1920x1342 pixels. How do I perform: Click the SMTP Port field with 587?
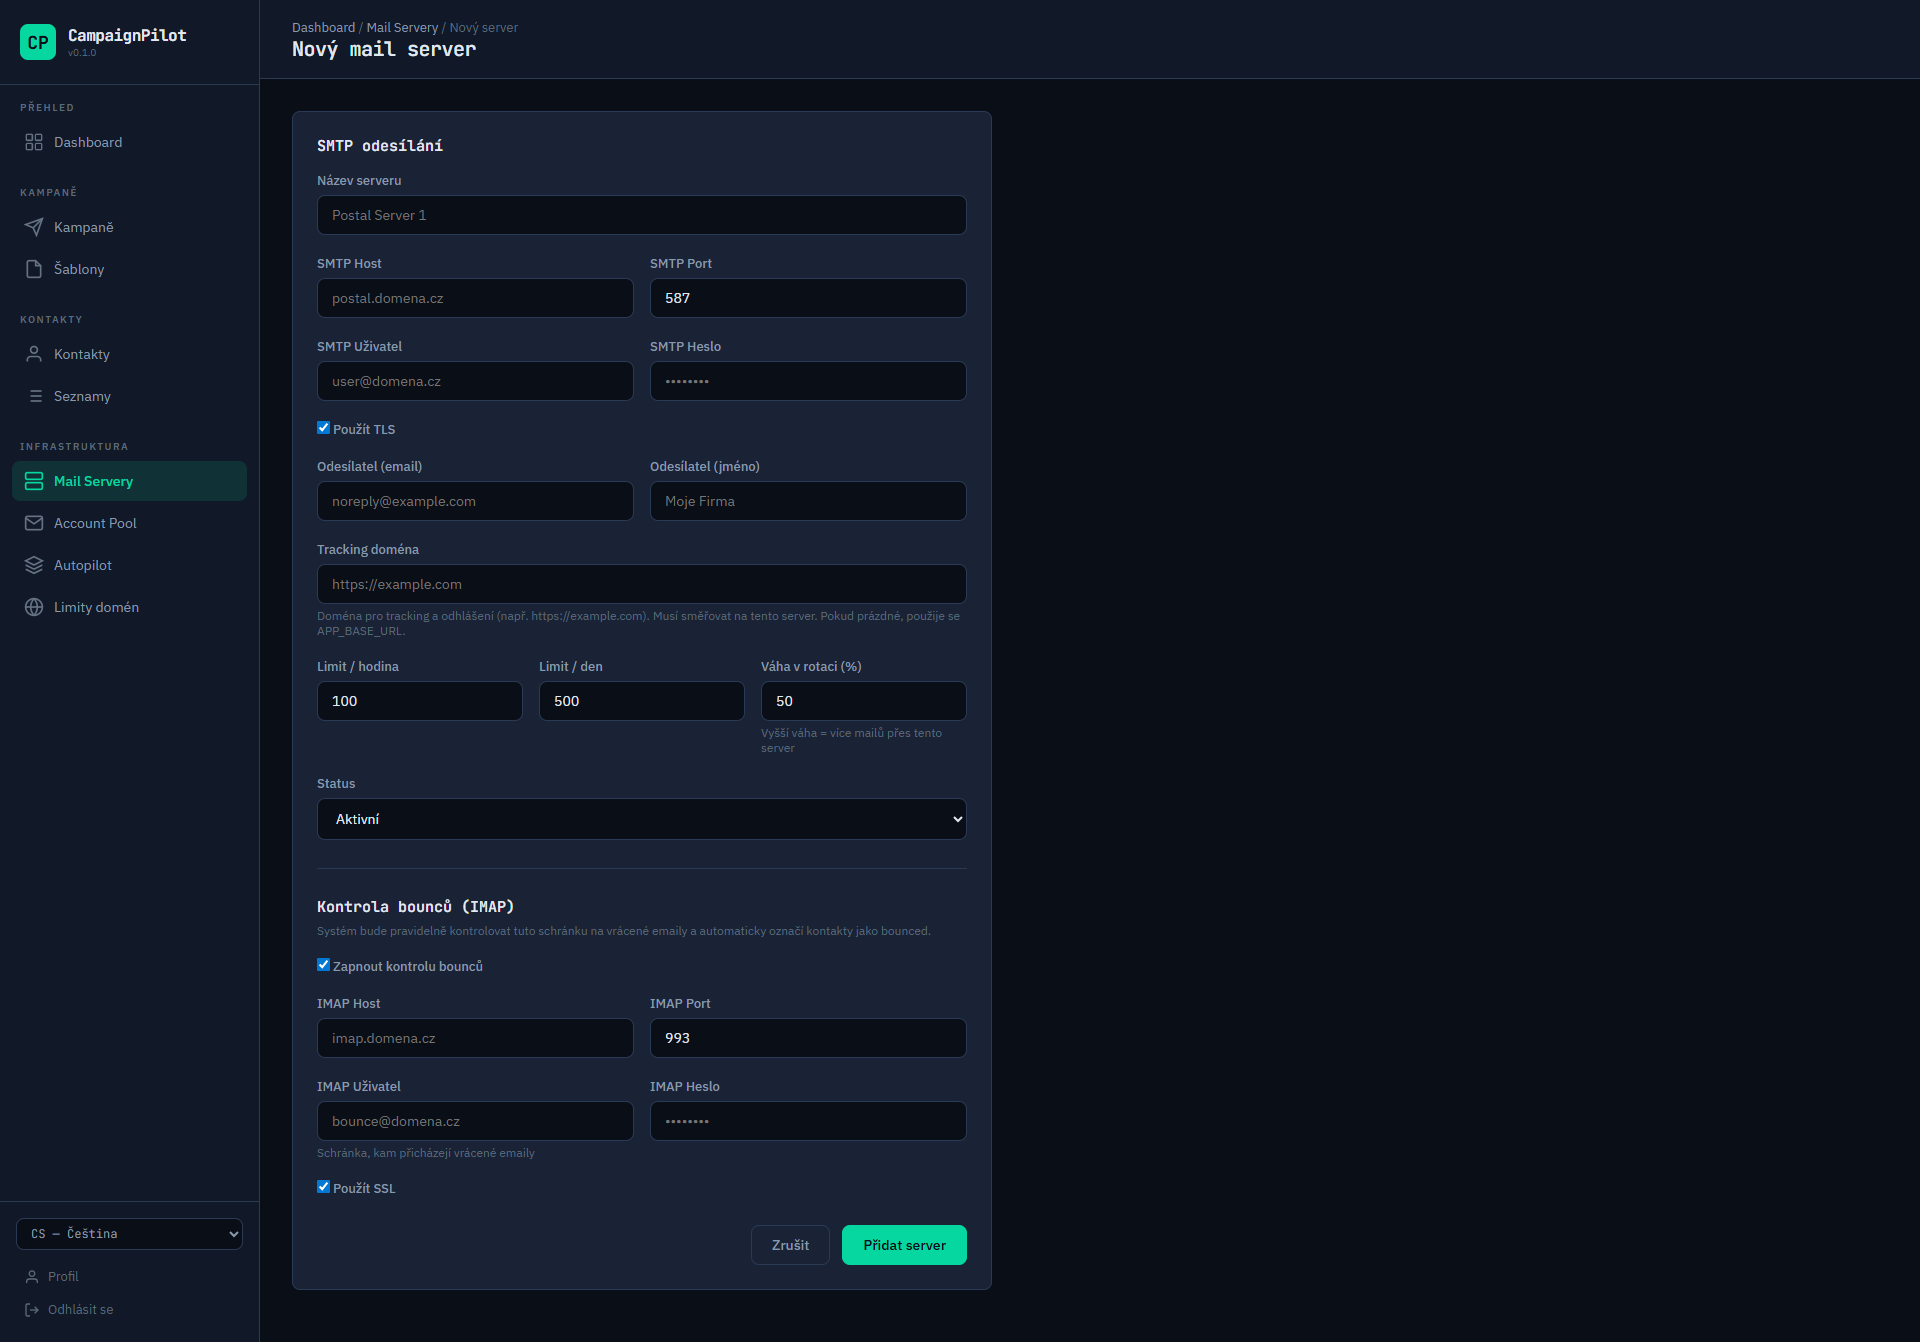click(808, 298)
